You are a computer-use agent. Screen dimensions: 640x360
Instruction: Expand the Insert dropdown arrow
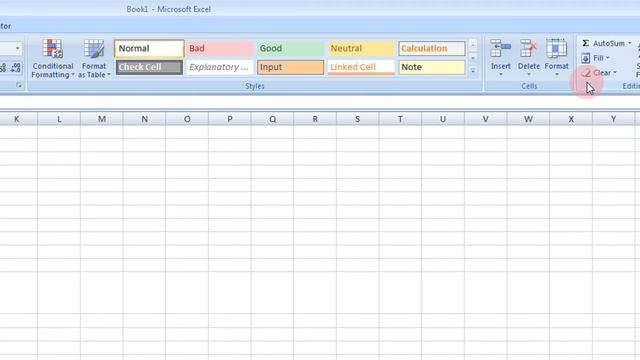[x=501, y=74]
